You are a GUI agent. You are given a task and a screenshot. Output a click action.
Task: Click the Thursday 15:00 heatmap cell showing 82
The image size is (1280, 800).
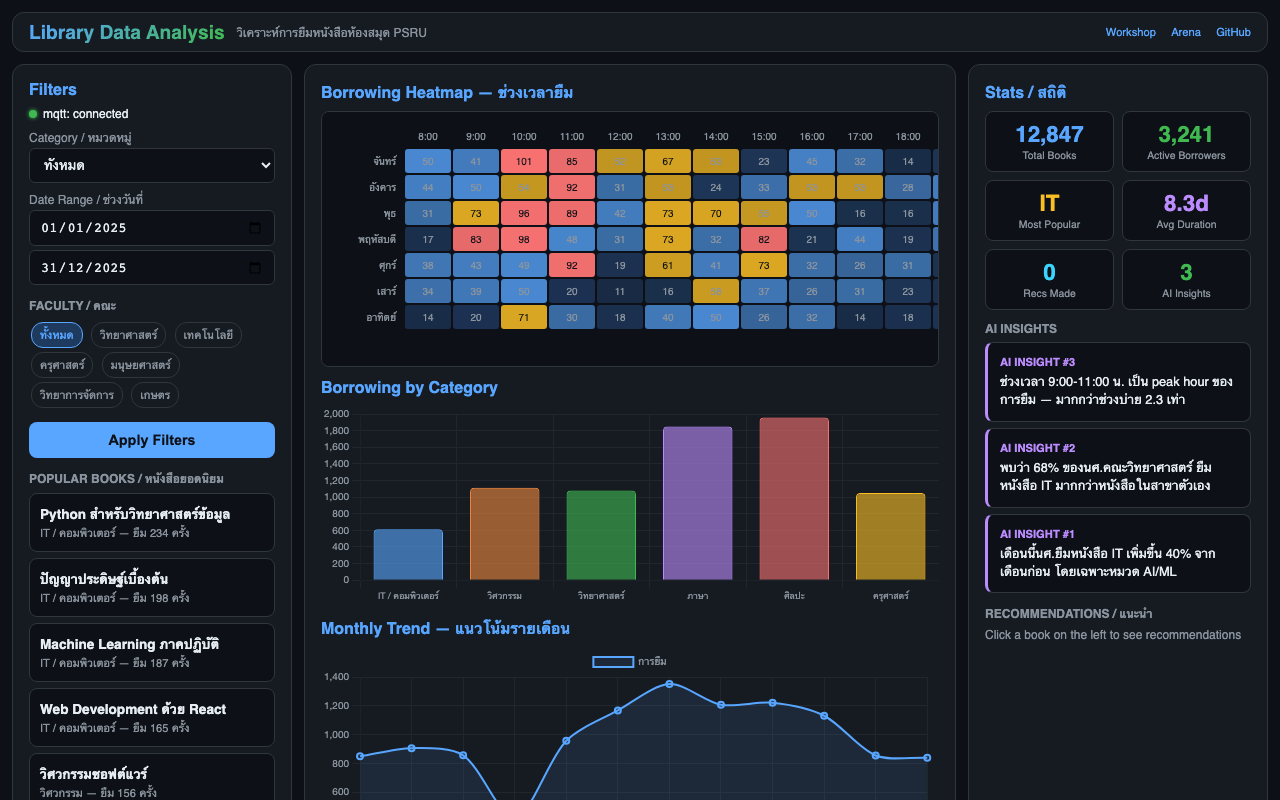(x=764, y=239)
